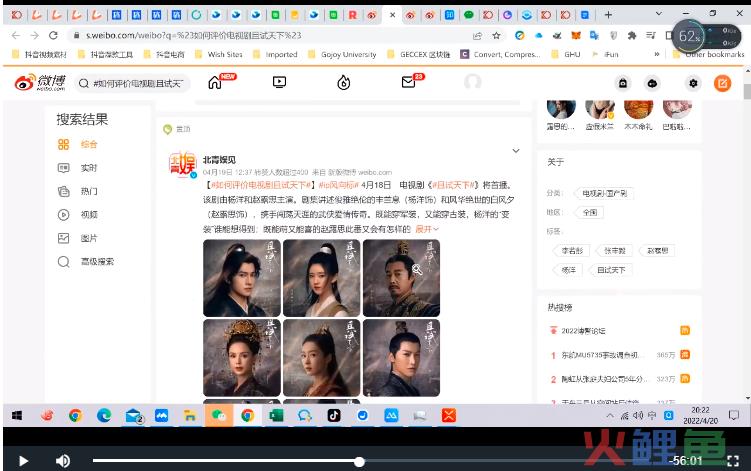The image size is (751, 471).
Task: Click the 赵露思 tag
Action: coord(657,251)
